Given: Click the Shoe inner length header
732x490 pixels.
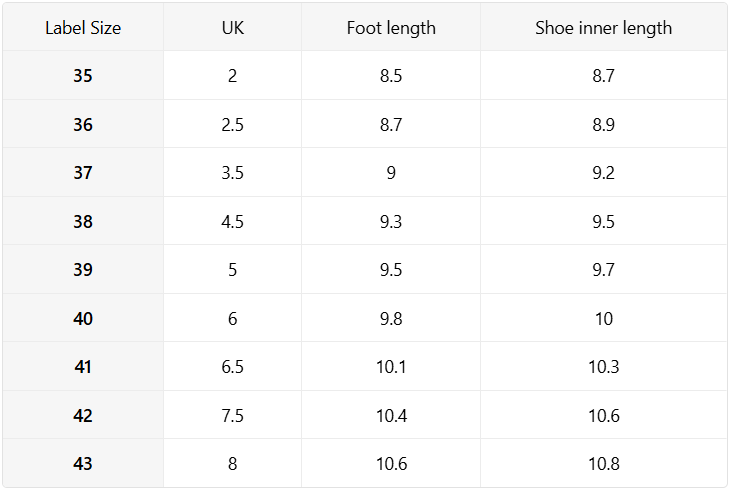Looking at the screenshot, I should 604,28.
